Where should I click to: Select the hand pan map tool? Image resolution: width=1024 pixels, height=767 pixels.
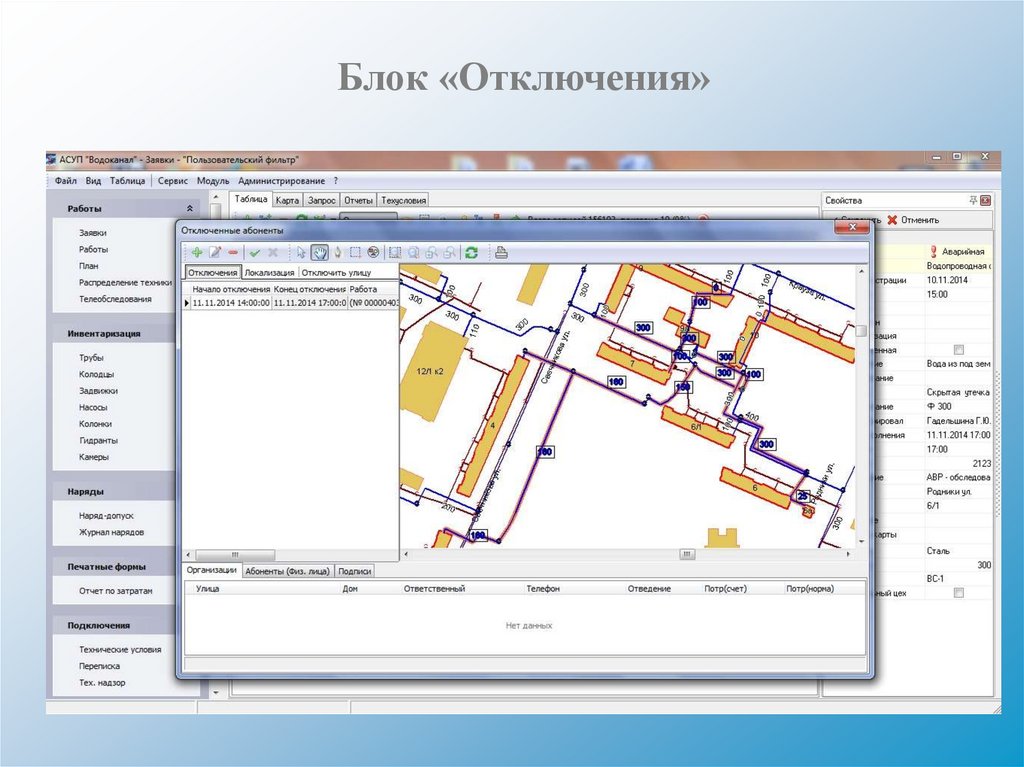[320, 252]
